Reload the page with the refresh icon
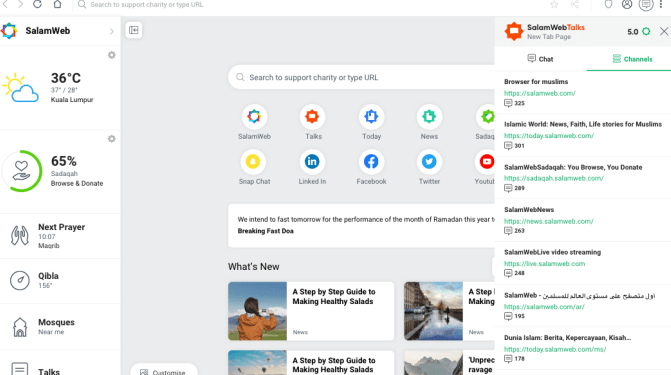671x375 pixels. (37, 4)
